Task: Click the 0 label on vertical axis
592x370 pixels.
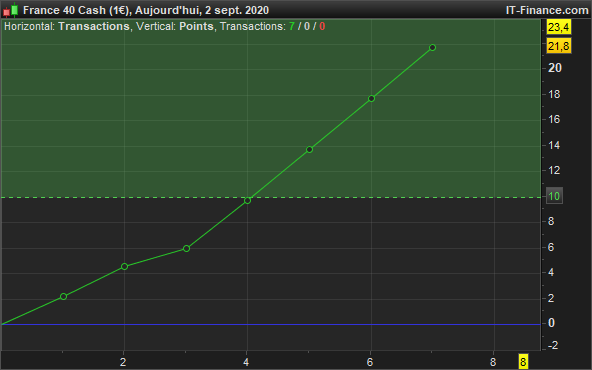Action: (551, 323)
